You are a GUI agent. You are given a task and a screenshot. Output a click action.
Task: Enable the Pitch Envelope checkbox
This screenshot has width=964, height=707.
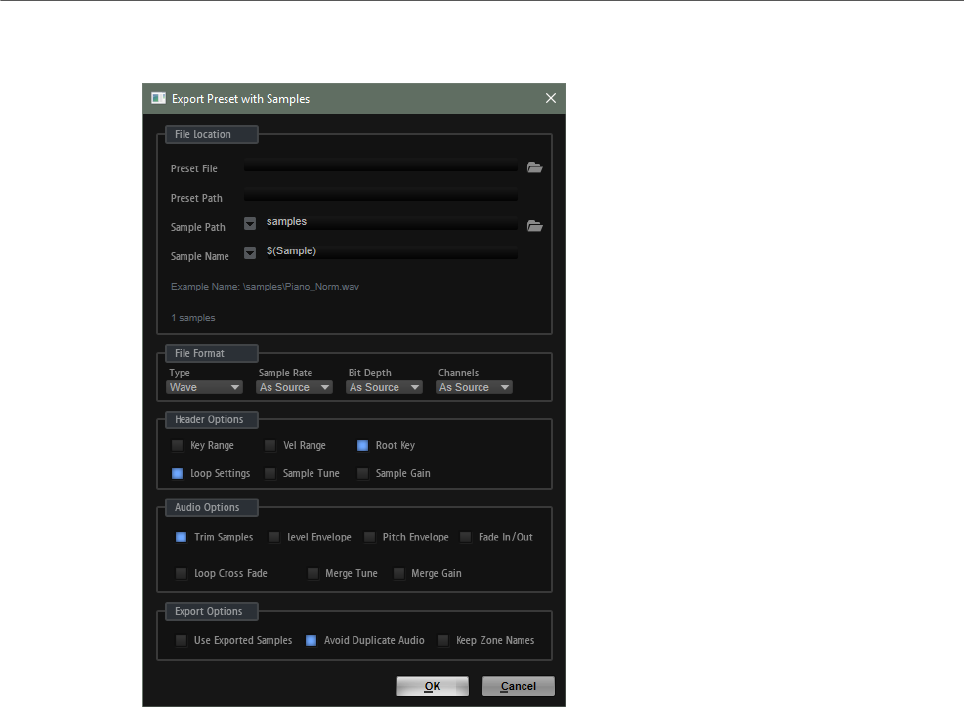[369, 537]
